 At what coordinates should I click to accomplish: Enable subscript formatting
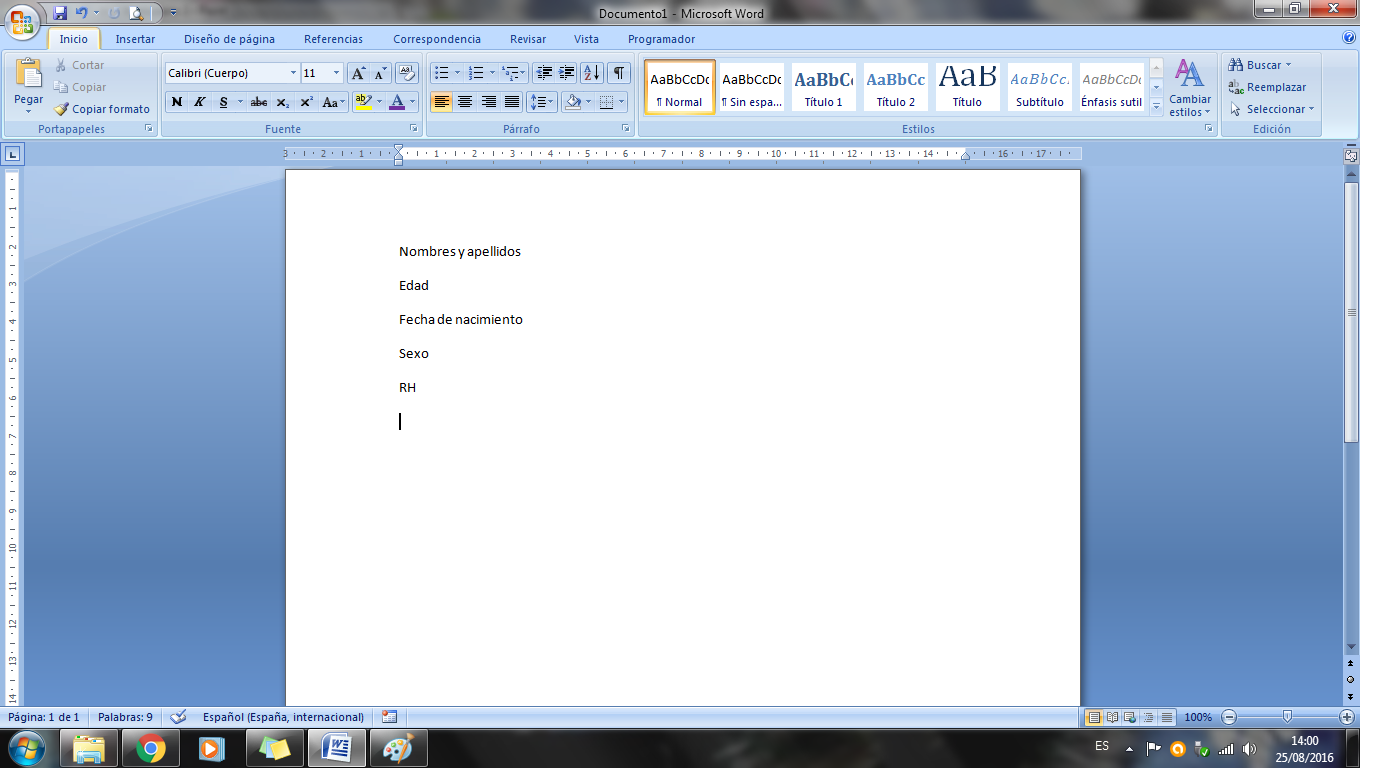[284, 102]
